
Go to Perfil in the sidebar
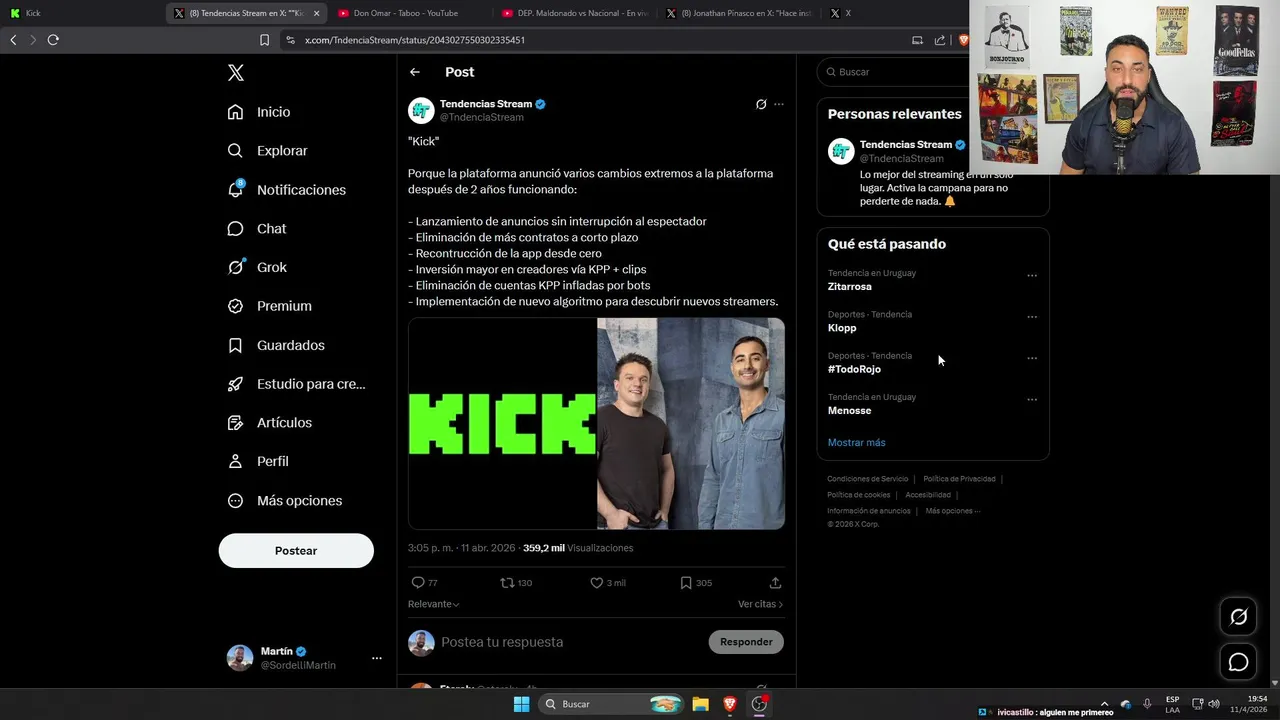pyautogui.click(x=258, y=462)
